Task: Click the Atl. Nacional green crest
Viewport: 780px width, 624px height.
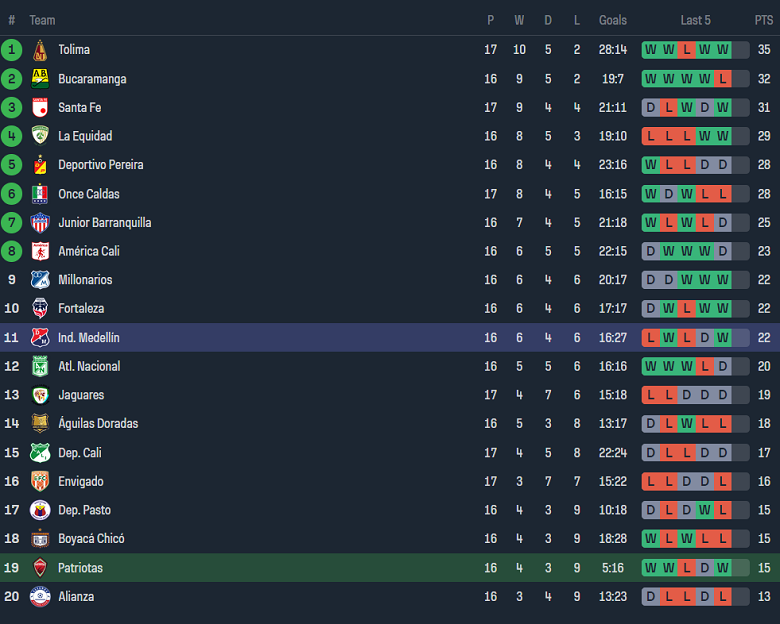Action: click(x=40, y=366)
